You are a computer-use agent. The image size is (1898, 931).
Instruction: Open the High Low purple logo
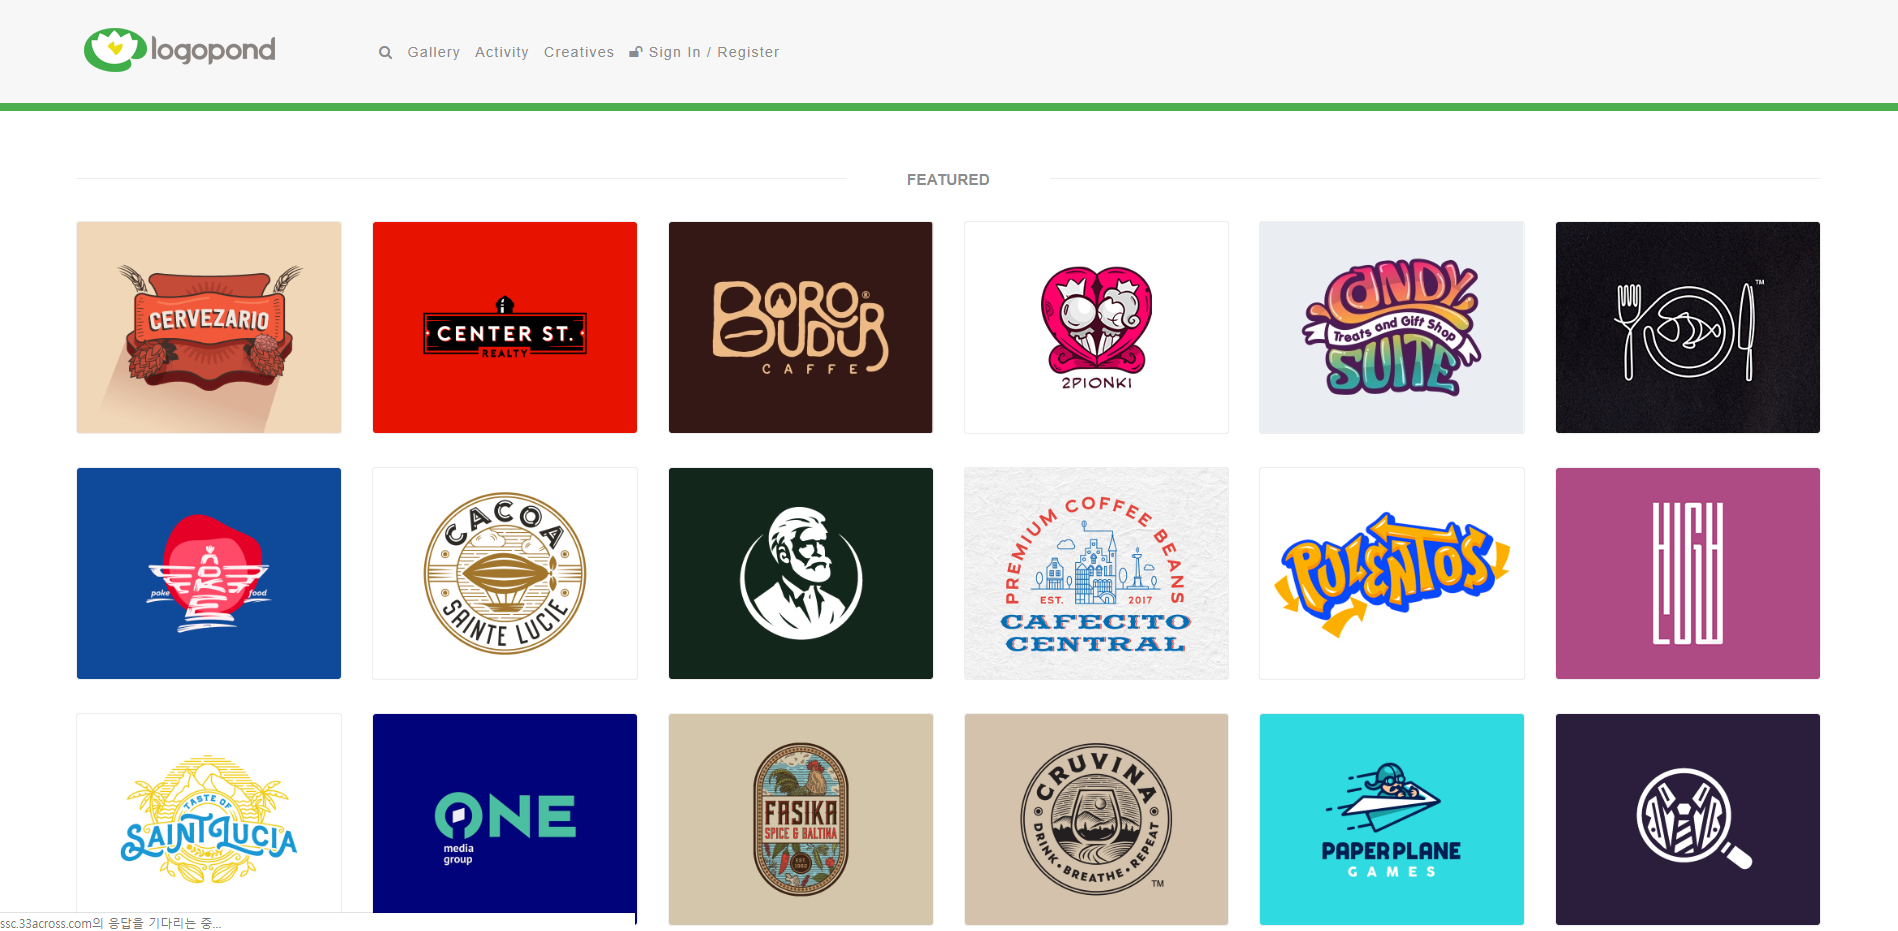[x=1688, y=573]
